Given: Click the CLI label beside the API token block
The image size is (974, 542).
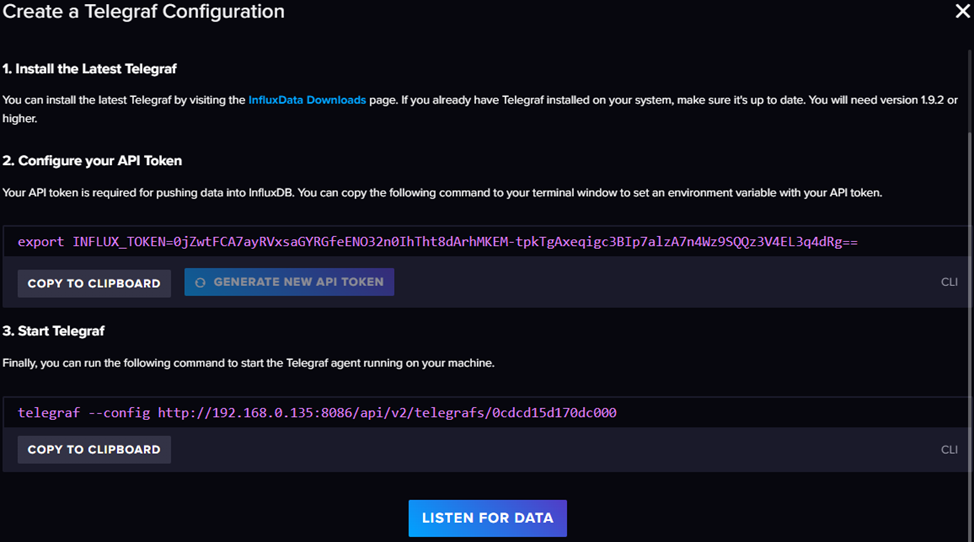Looking at the screenshot, I should [x=949, y=282].
